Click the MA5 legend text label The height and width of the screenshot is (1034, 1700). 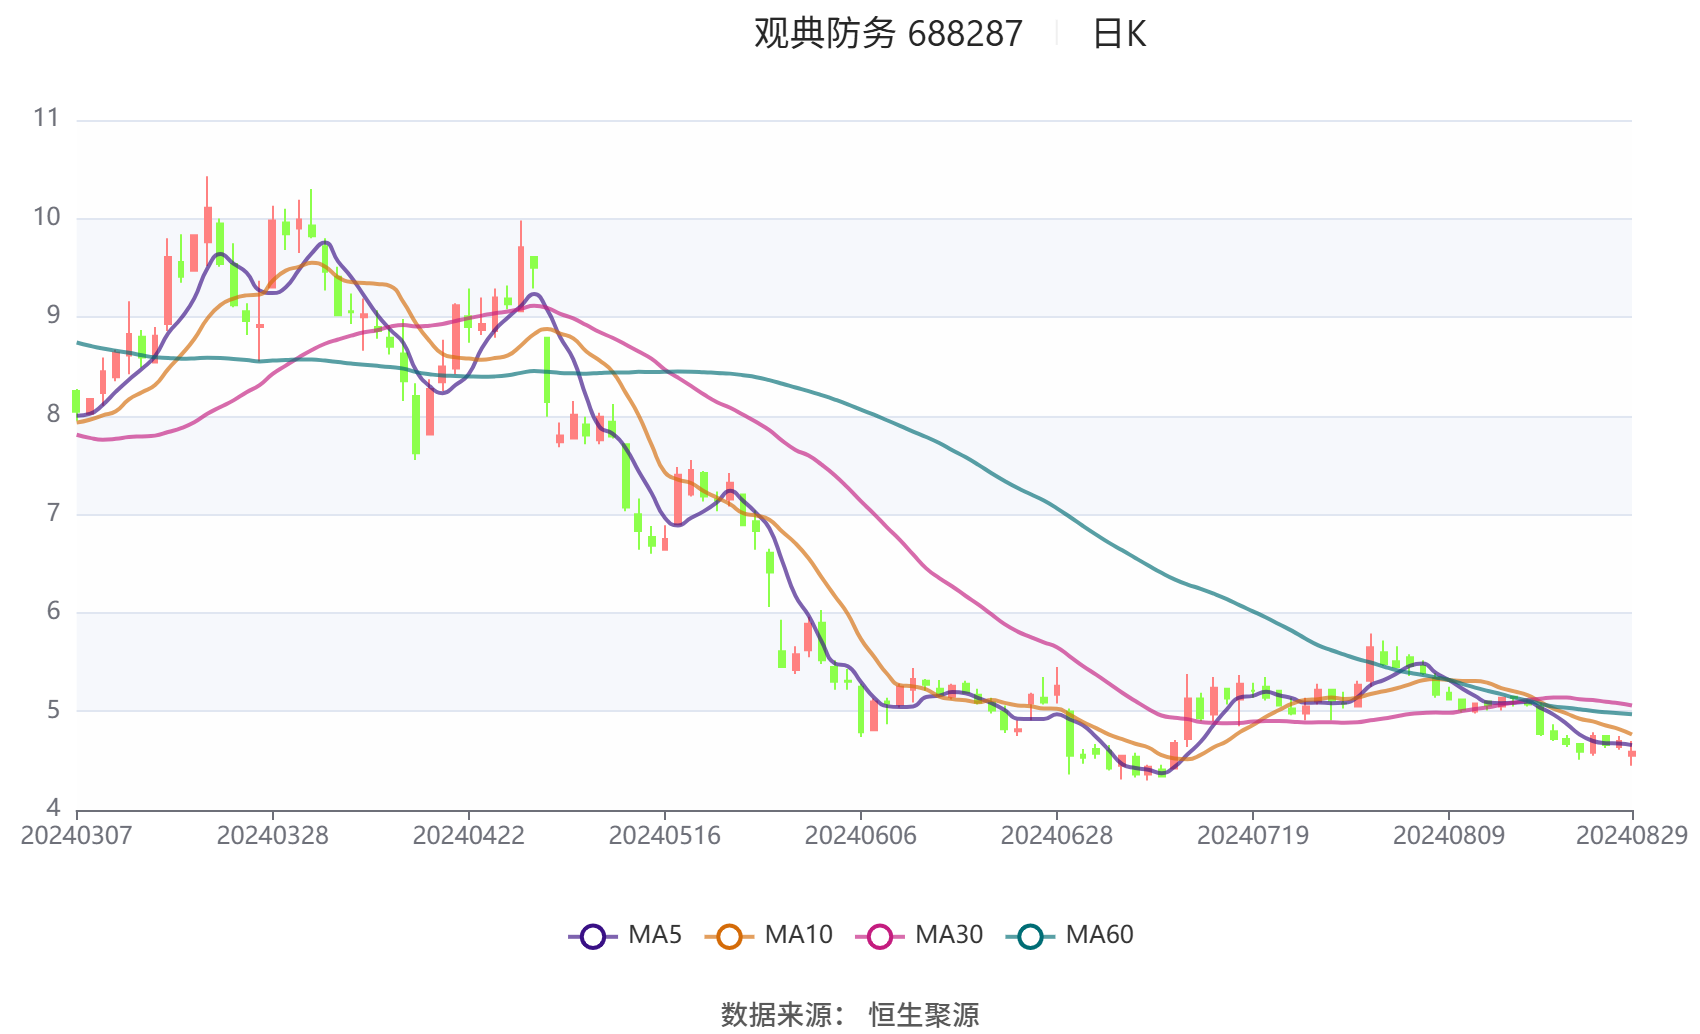tap(655, 935)
